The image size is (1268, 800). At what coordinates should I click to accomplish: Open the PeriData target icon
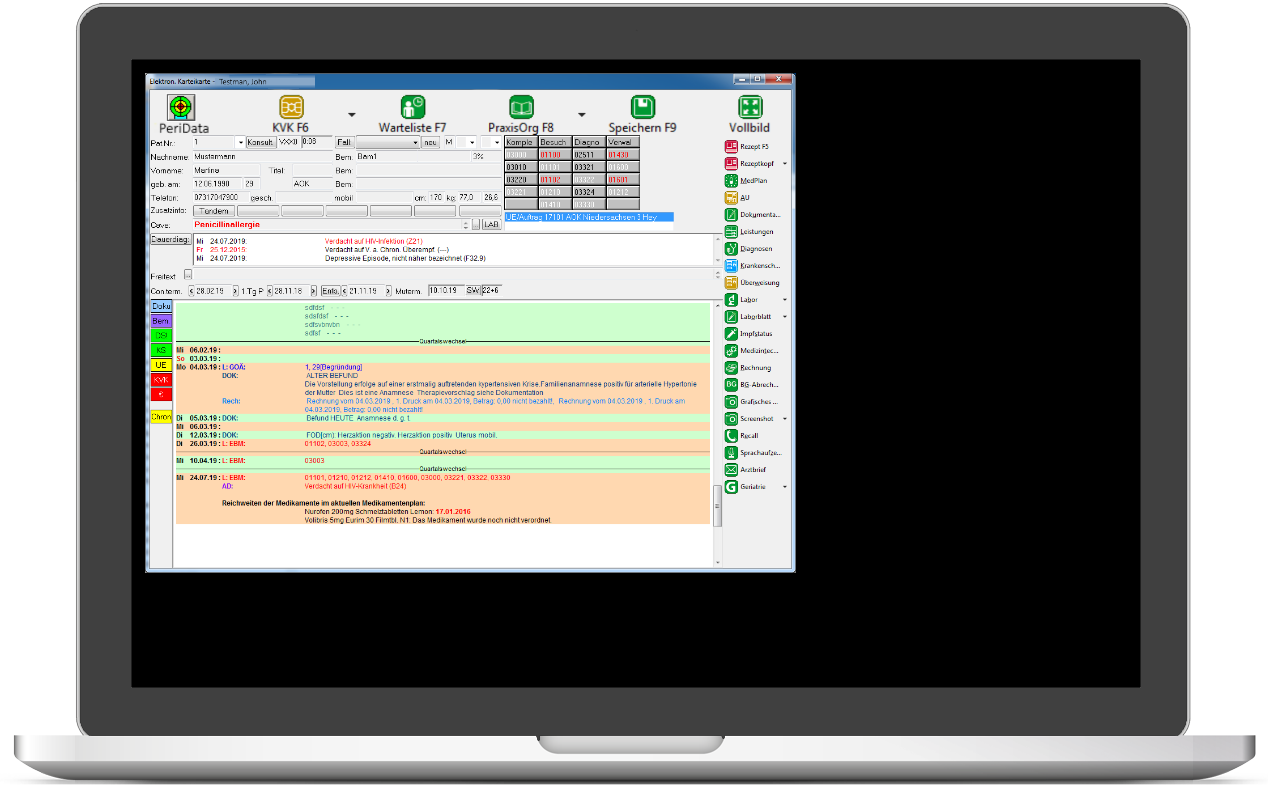[x=181, y=108]
